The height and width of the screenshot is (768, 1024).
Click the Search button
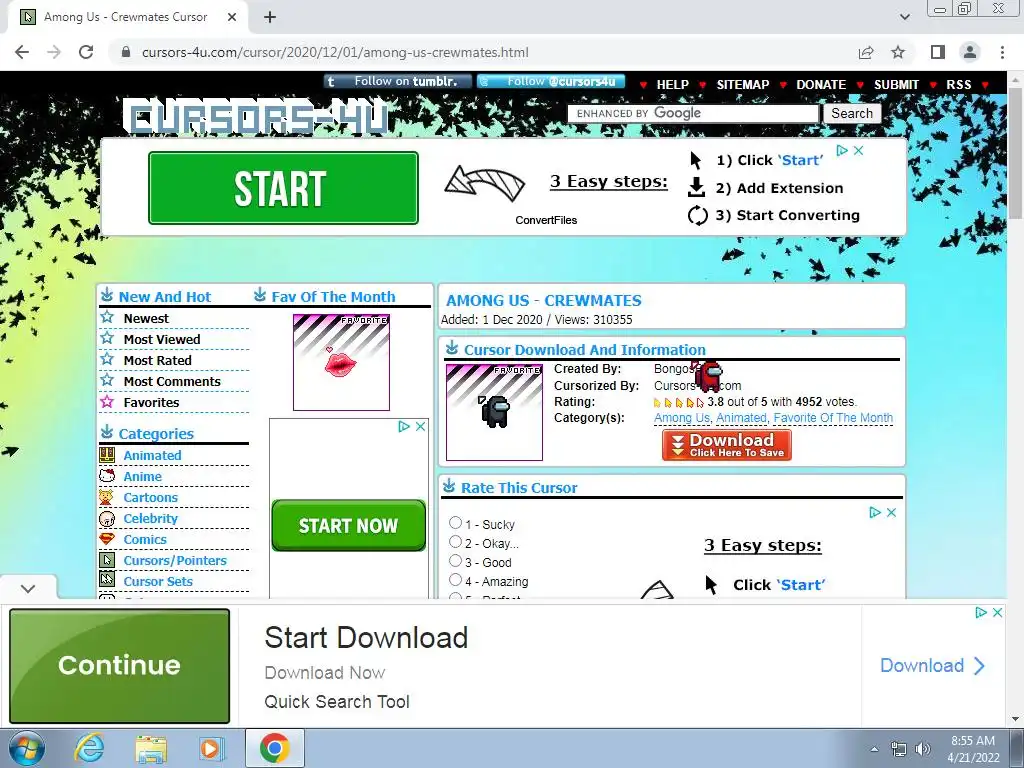pos(852,114)
